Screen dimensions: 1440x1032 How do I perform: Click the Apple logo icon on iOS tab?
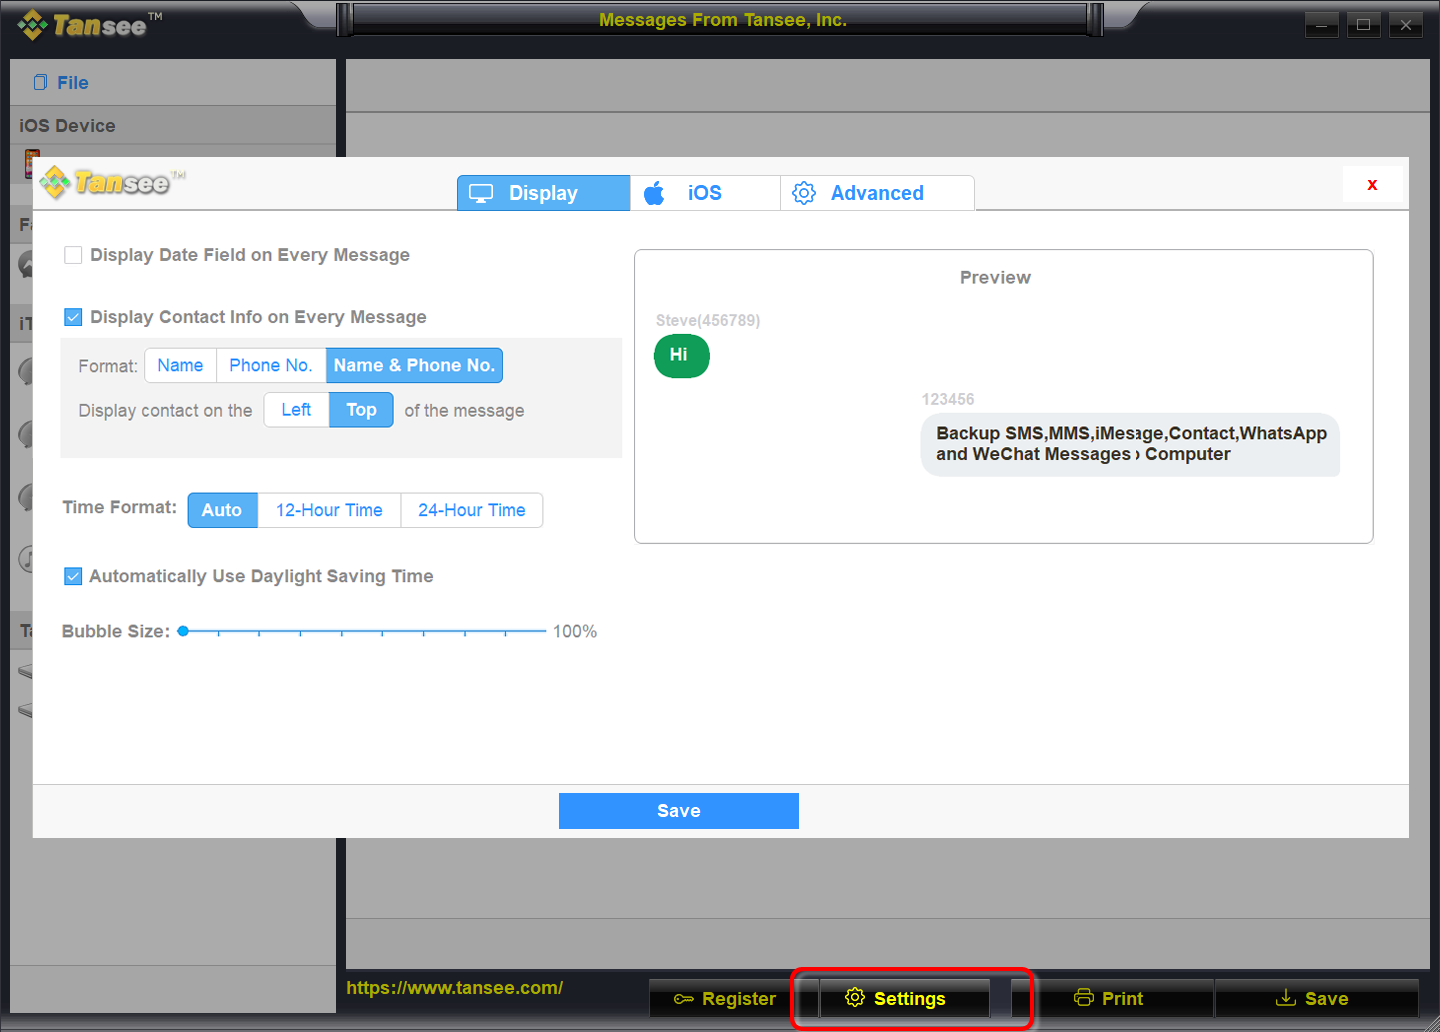[654, 193]
